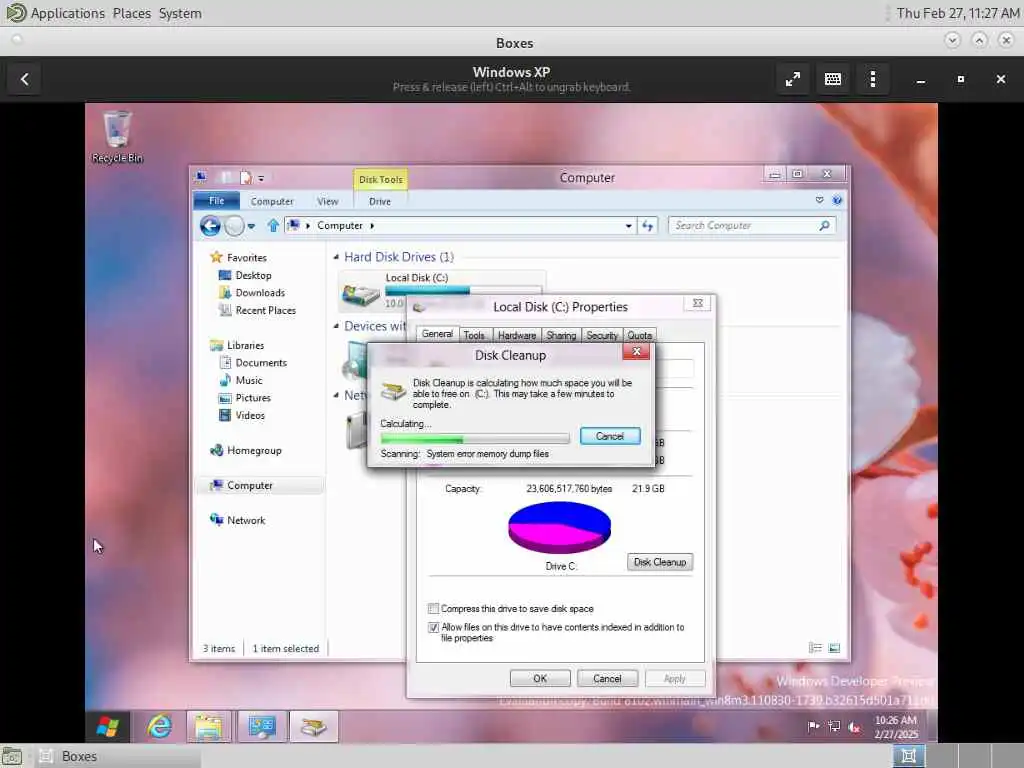Collapse the Hard Disk Drives group

pyautogui.click(x=336, y=257)
